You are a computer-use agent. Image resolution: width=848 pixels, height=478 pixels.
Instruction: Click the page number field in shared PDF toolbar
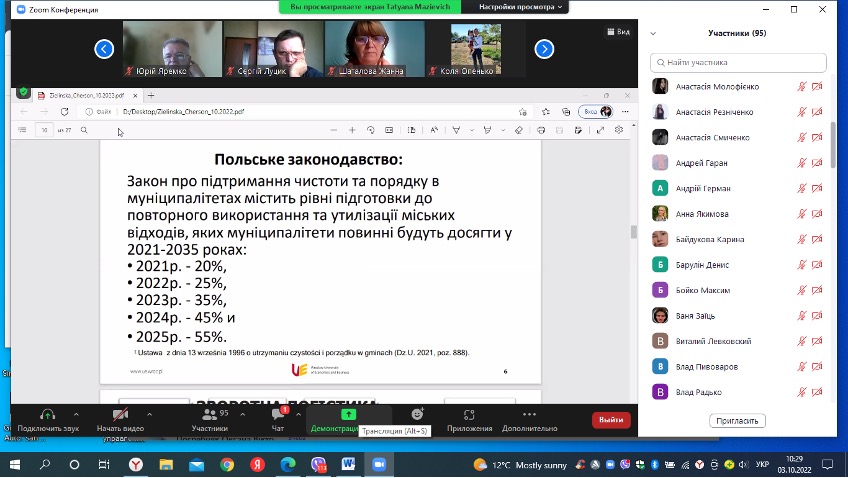[x=44, y=130]
